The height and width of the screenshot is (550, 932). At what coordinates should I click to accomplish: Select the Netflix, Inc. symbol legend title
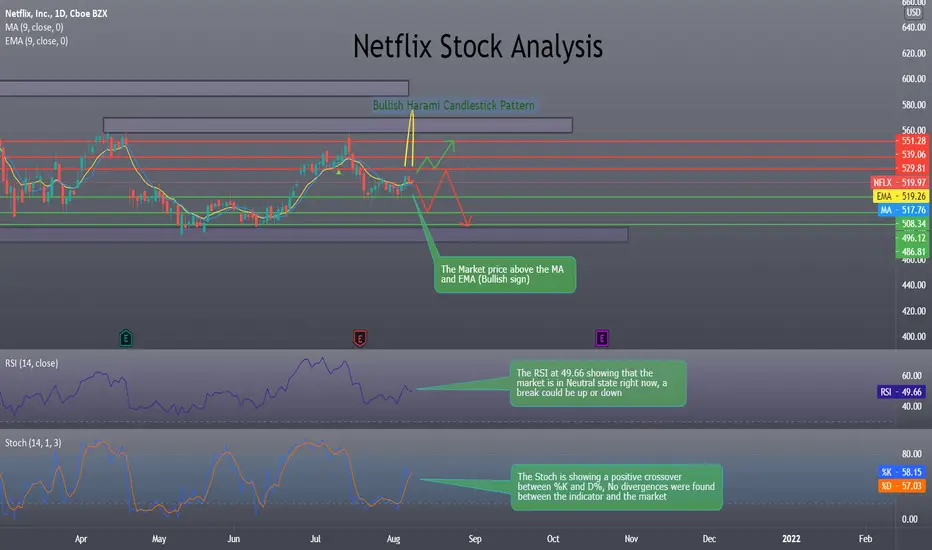(x=56, y=13)
